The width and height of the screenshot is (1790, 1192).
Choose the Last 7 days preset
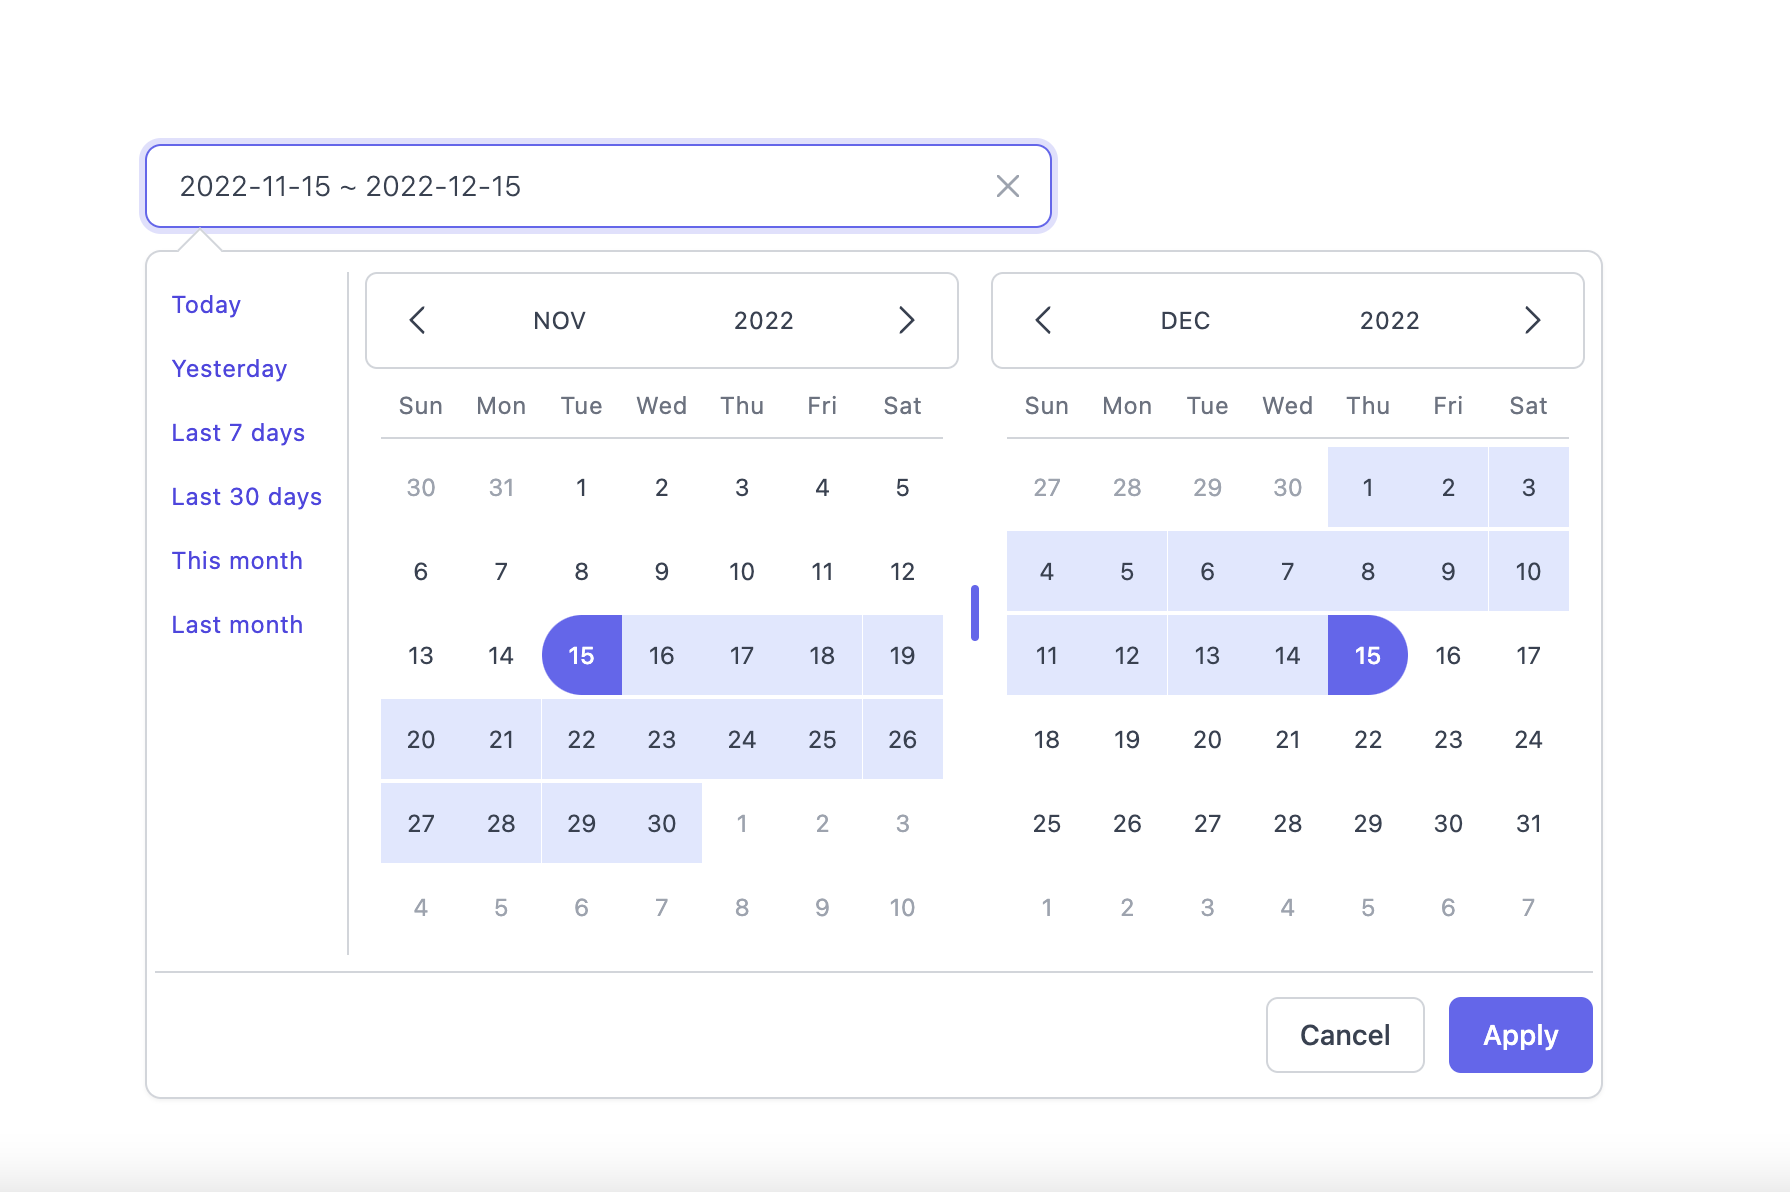[x=238, y=432]
